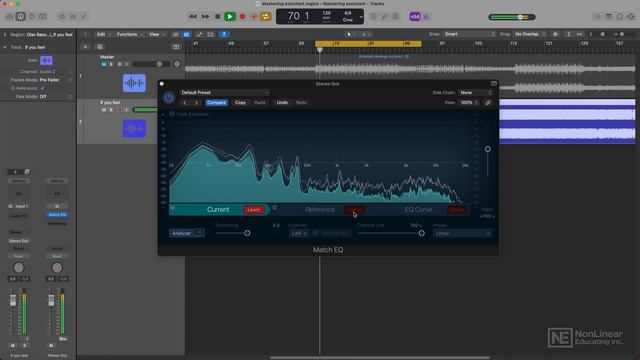The image size is (640, 360).
Task: Collapse the Track inspector disclosure triangle
Action: click(x=5, y=47)
